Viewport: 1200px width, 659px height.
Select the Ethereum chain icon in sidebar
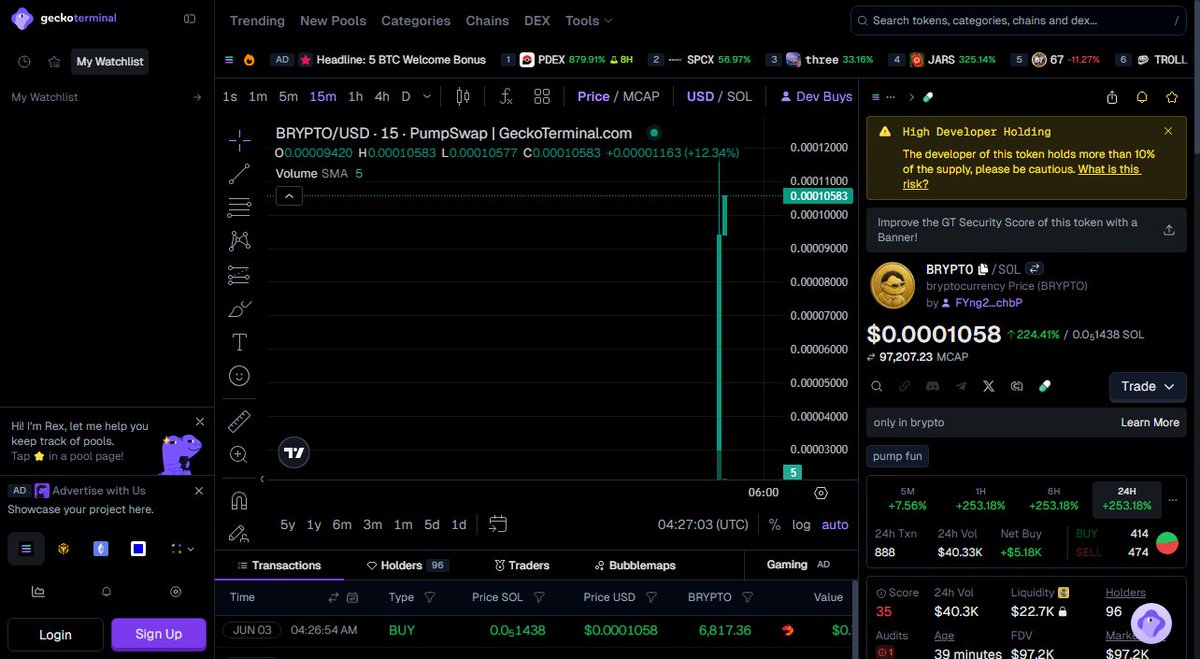click(101, 548)
